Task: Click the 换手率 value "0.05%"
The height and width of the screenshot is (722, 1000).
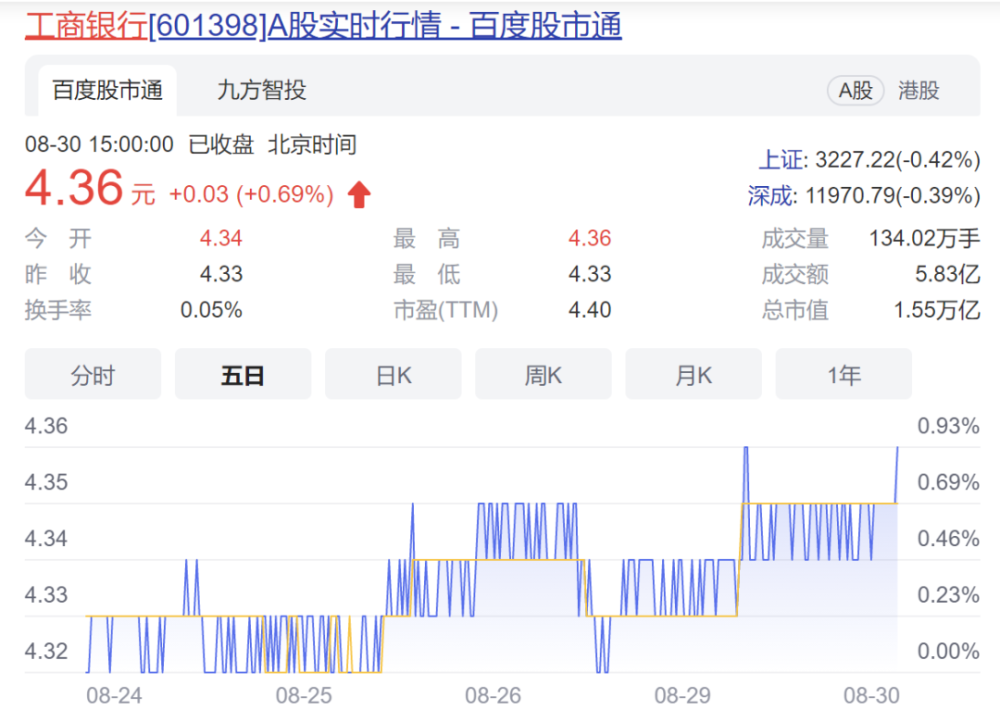Action: coord(211,310)
